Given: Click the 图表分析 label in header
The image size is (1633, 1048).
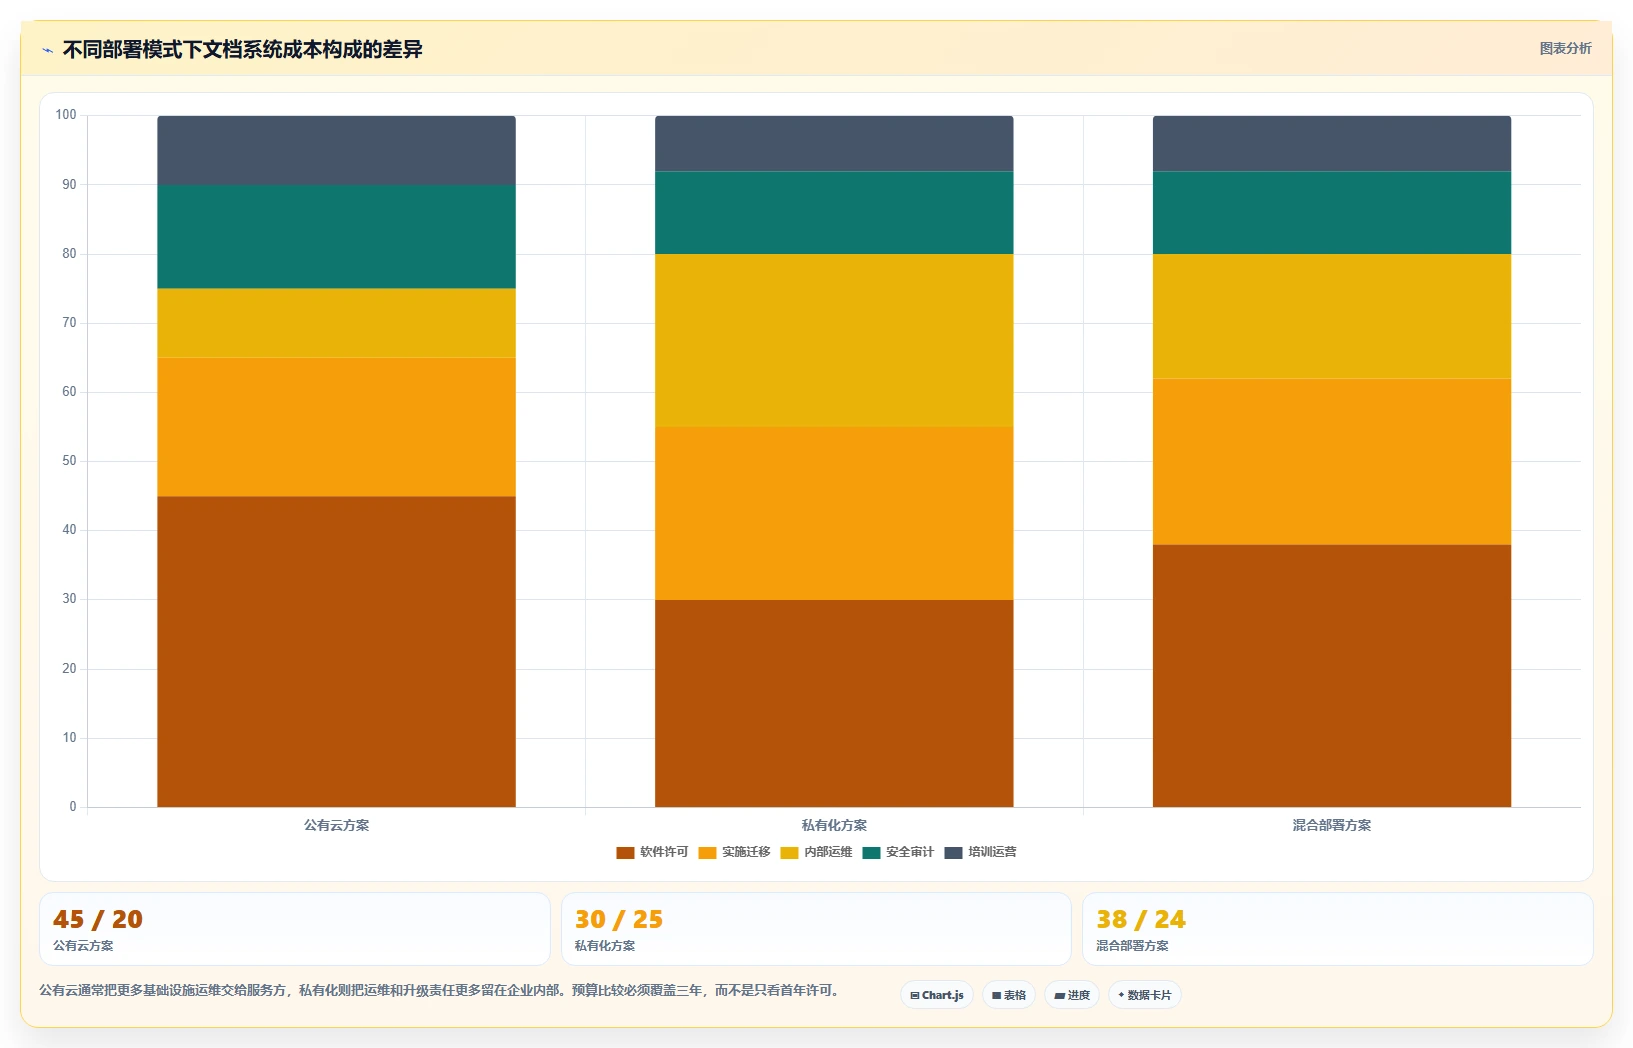Looking at the screenshot, I should [1565, 48].
